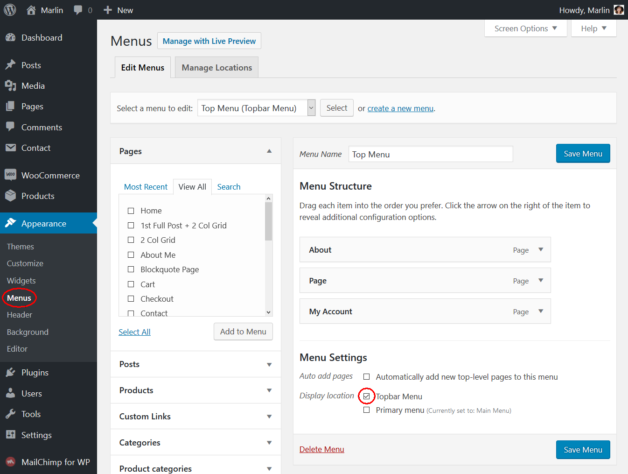Check the 1st Full Post + 2 Col Grid checkbox

pos(131,225)
